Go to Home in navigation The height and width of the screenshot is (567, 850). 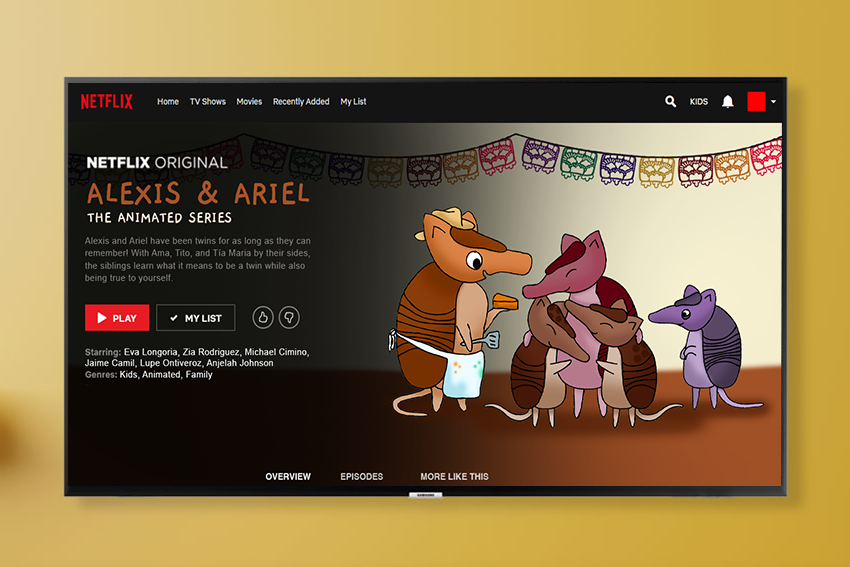click(168, 101)
